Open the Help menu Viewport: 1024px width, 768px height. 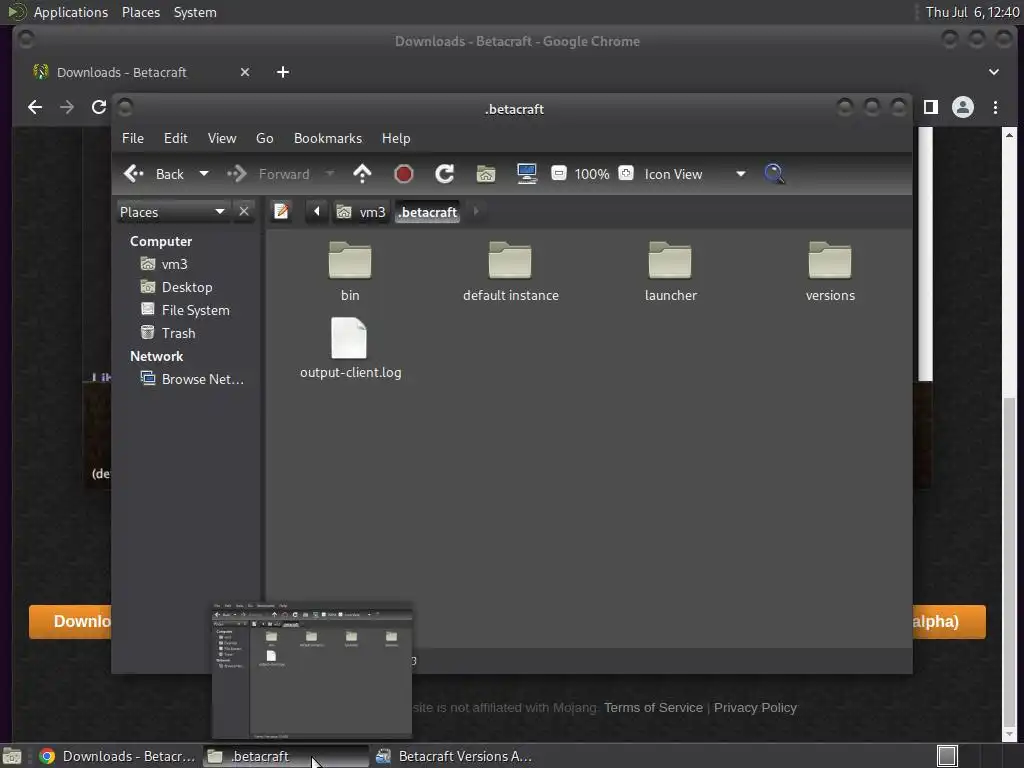coord(396,138)
